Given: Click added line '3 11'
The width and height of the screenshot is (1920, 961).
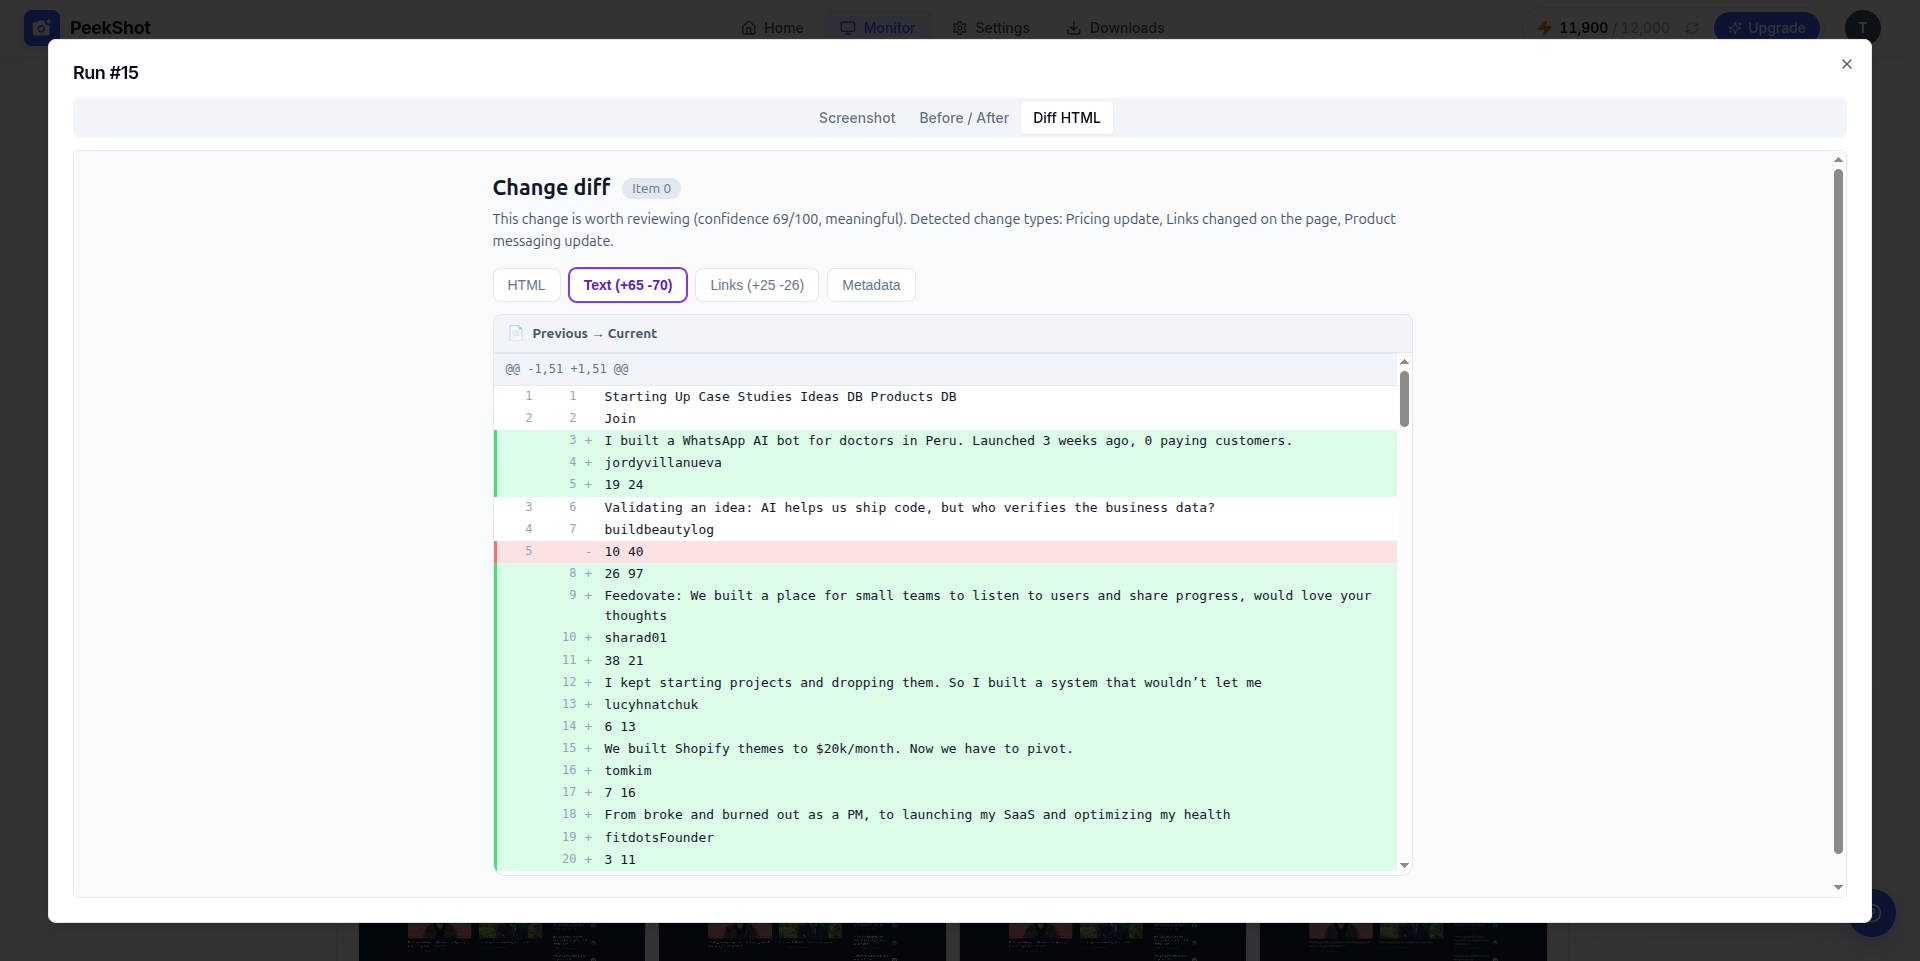Looking at the screenshot, I should click(x=945, y=860).
